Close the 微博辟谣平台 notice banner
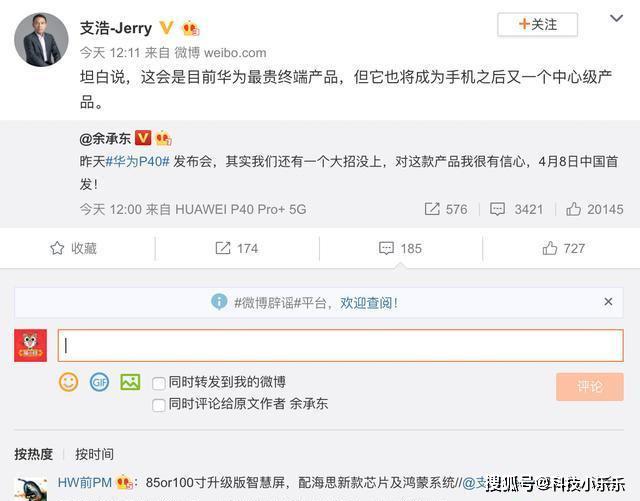The width and height of the screenshot is (640, 501). (608, 301)
